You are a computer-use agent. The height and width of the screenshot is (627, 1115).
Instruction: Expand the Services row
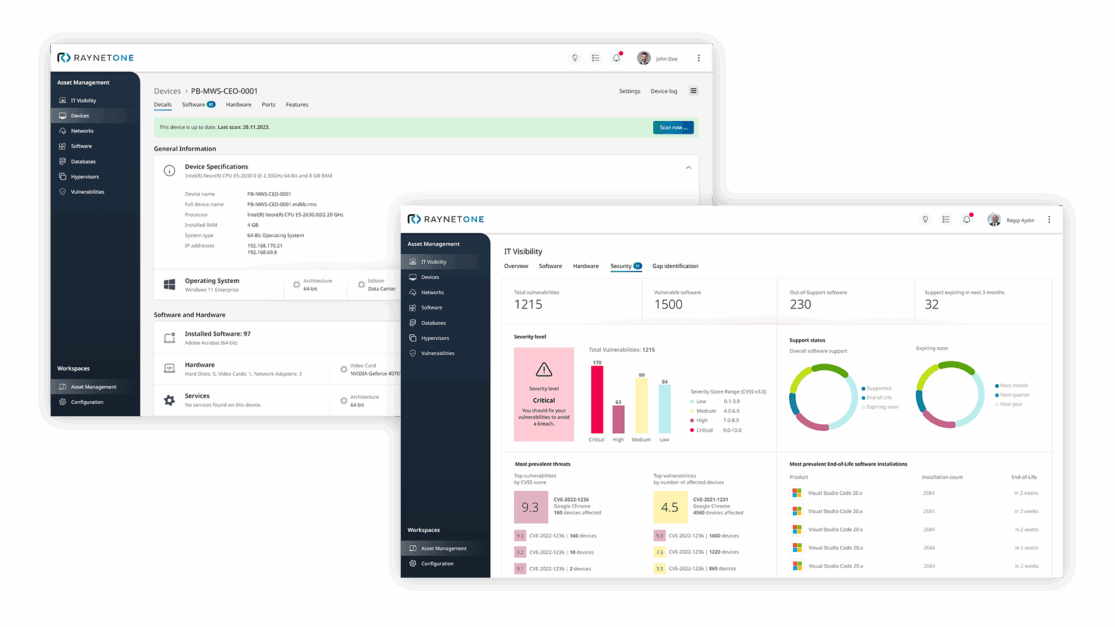click(x=277, y=400)
